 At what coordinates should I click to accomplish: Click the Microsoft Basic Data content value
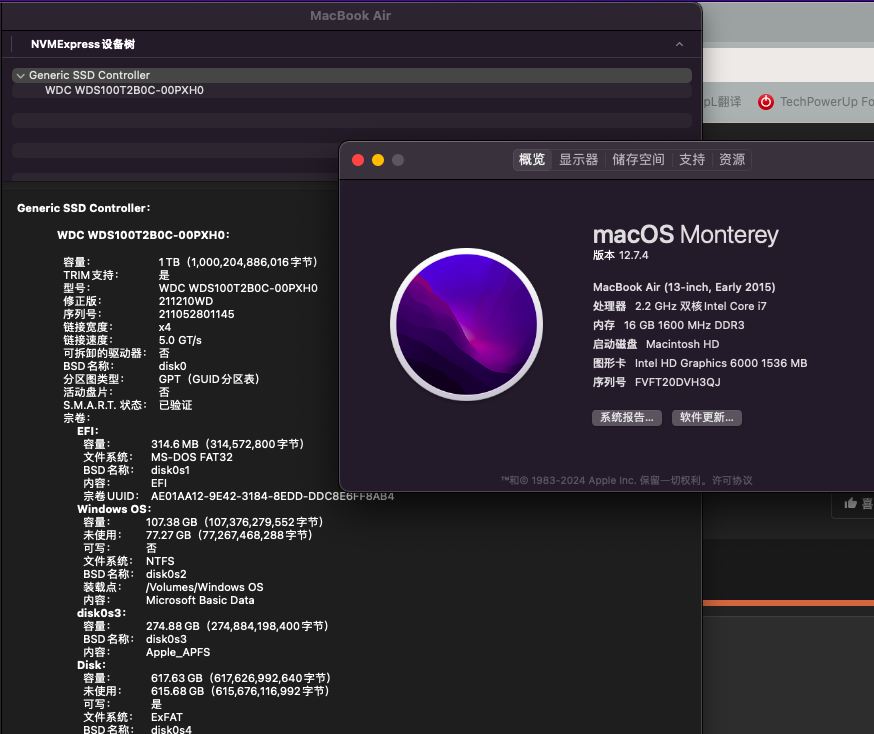pos(200,600)
